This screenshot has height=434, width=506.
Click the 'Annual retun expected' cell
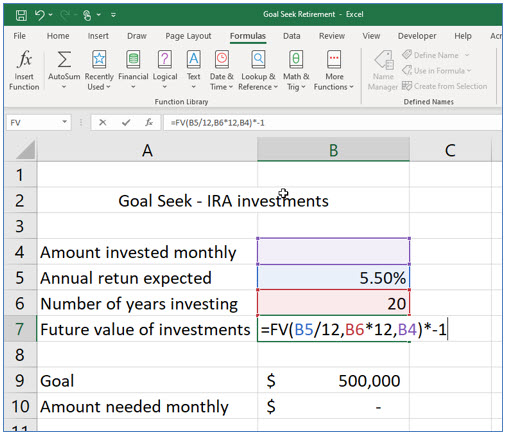click(147, 278)
